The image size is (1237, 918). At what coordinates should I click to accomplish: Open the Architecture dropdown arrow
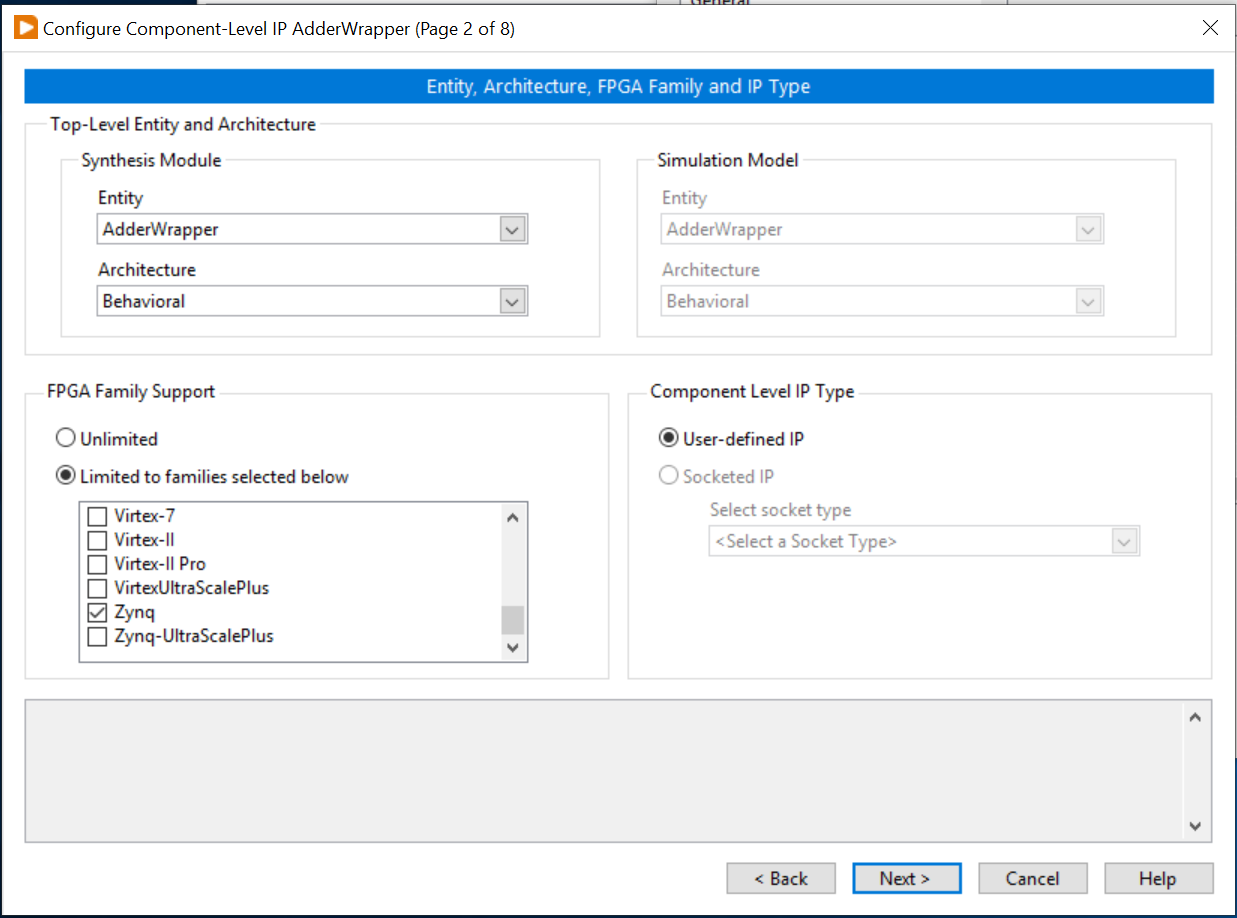[x=512, y=301]
